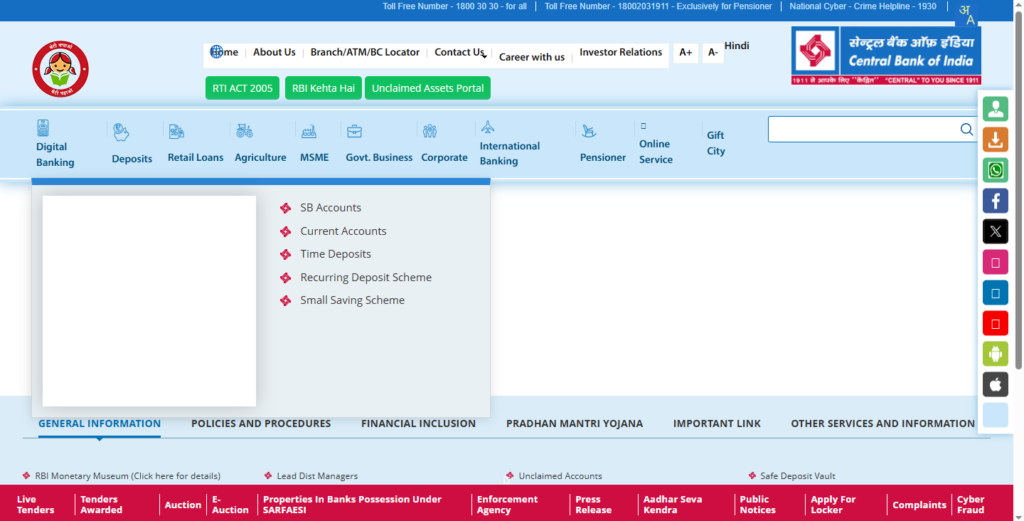Click the red square sidebar icon
Viewport: 1024px width, 521px height.
[x=995, y=323]
